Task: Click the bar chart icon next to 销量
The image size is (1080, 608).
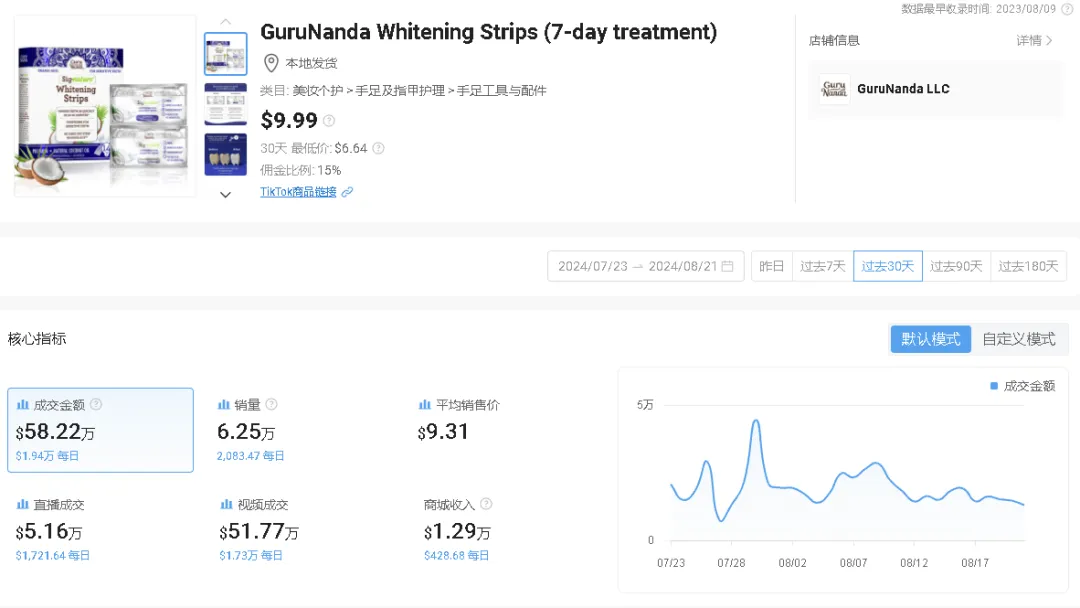Action: point(224,405)
